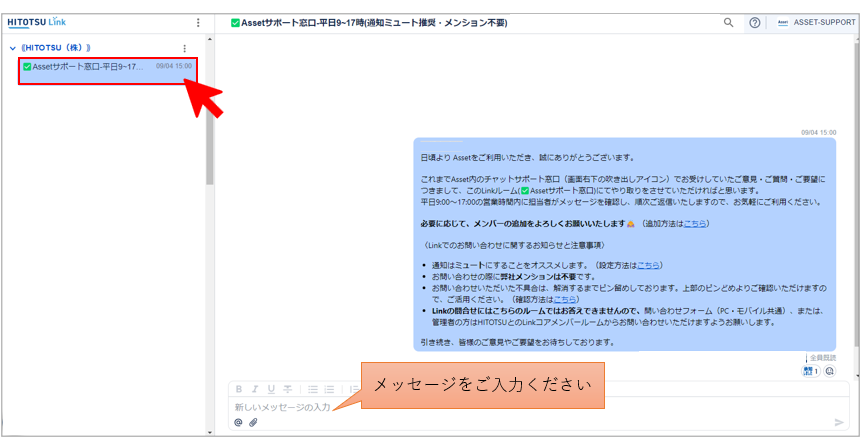Image resolution: width=866 pixels, height=446 pixels.
Task: Select the Assetサポート窓口 room in sidebar
Action: (108, 71)
